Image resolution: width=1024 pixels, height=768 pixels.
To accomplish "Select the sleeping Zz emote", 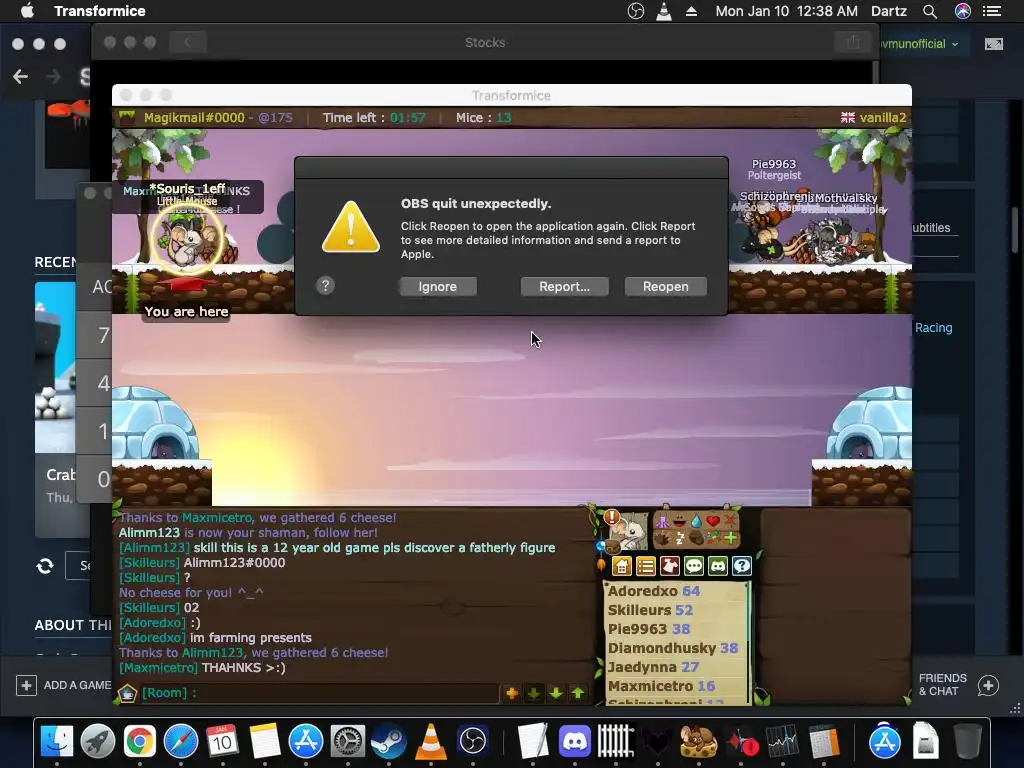I will point(679,538).
